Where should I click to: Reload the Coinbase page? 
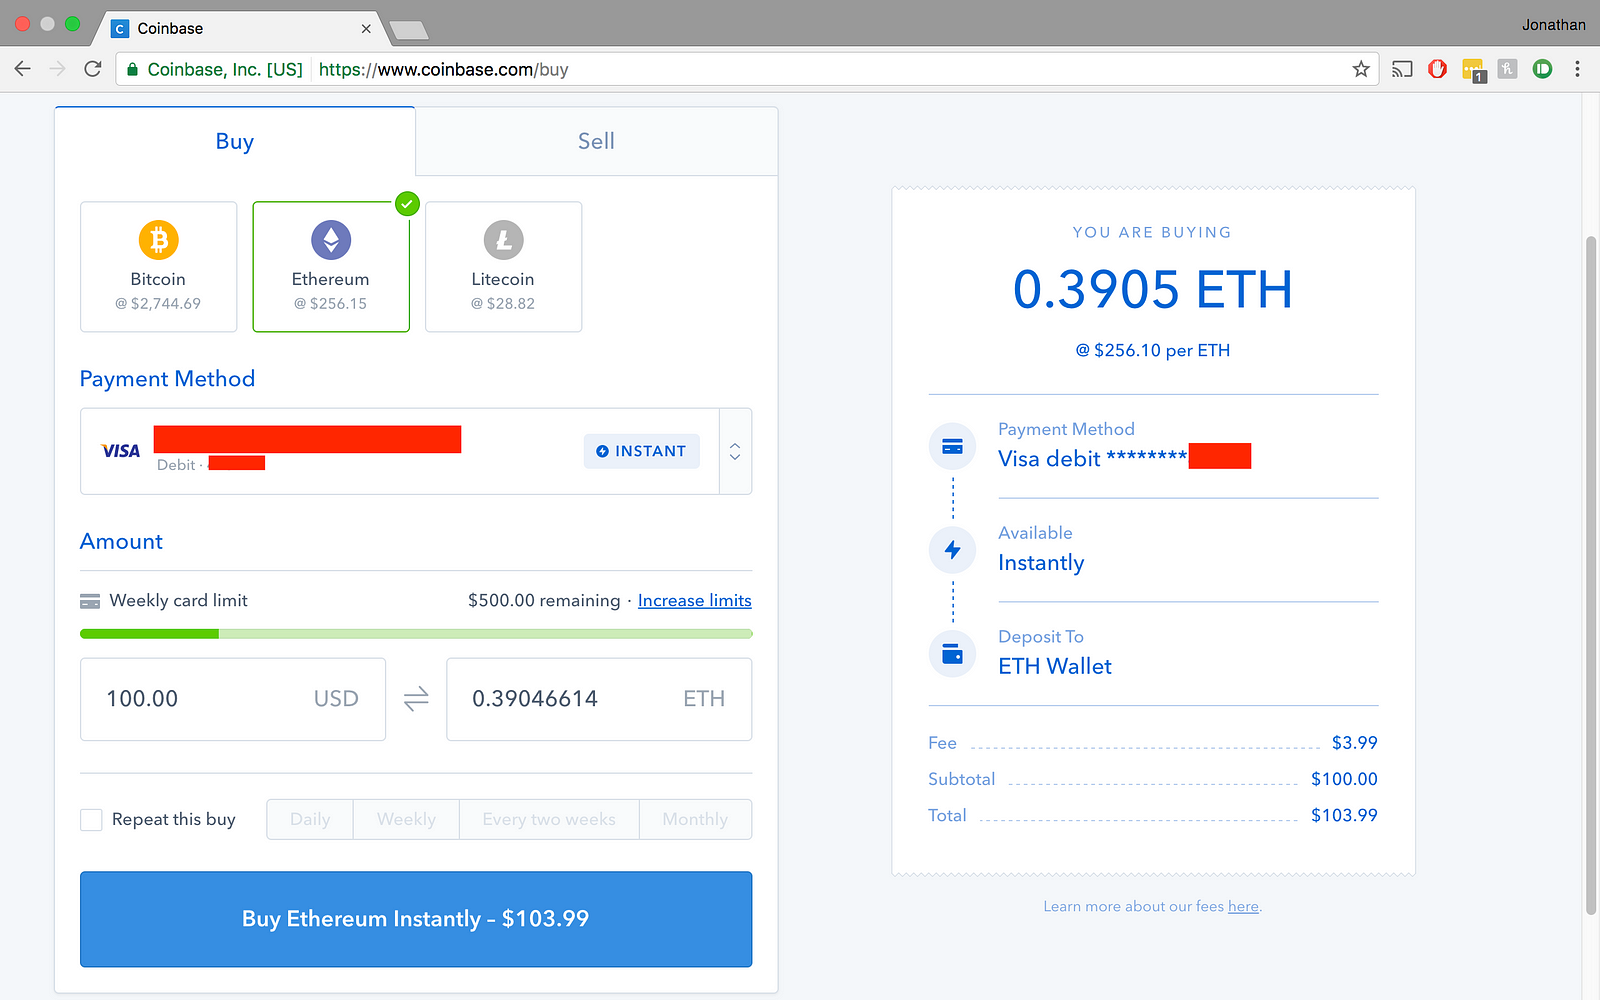coord(92,69)
